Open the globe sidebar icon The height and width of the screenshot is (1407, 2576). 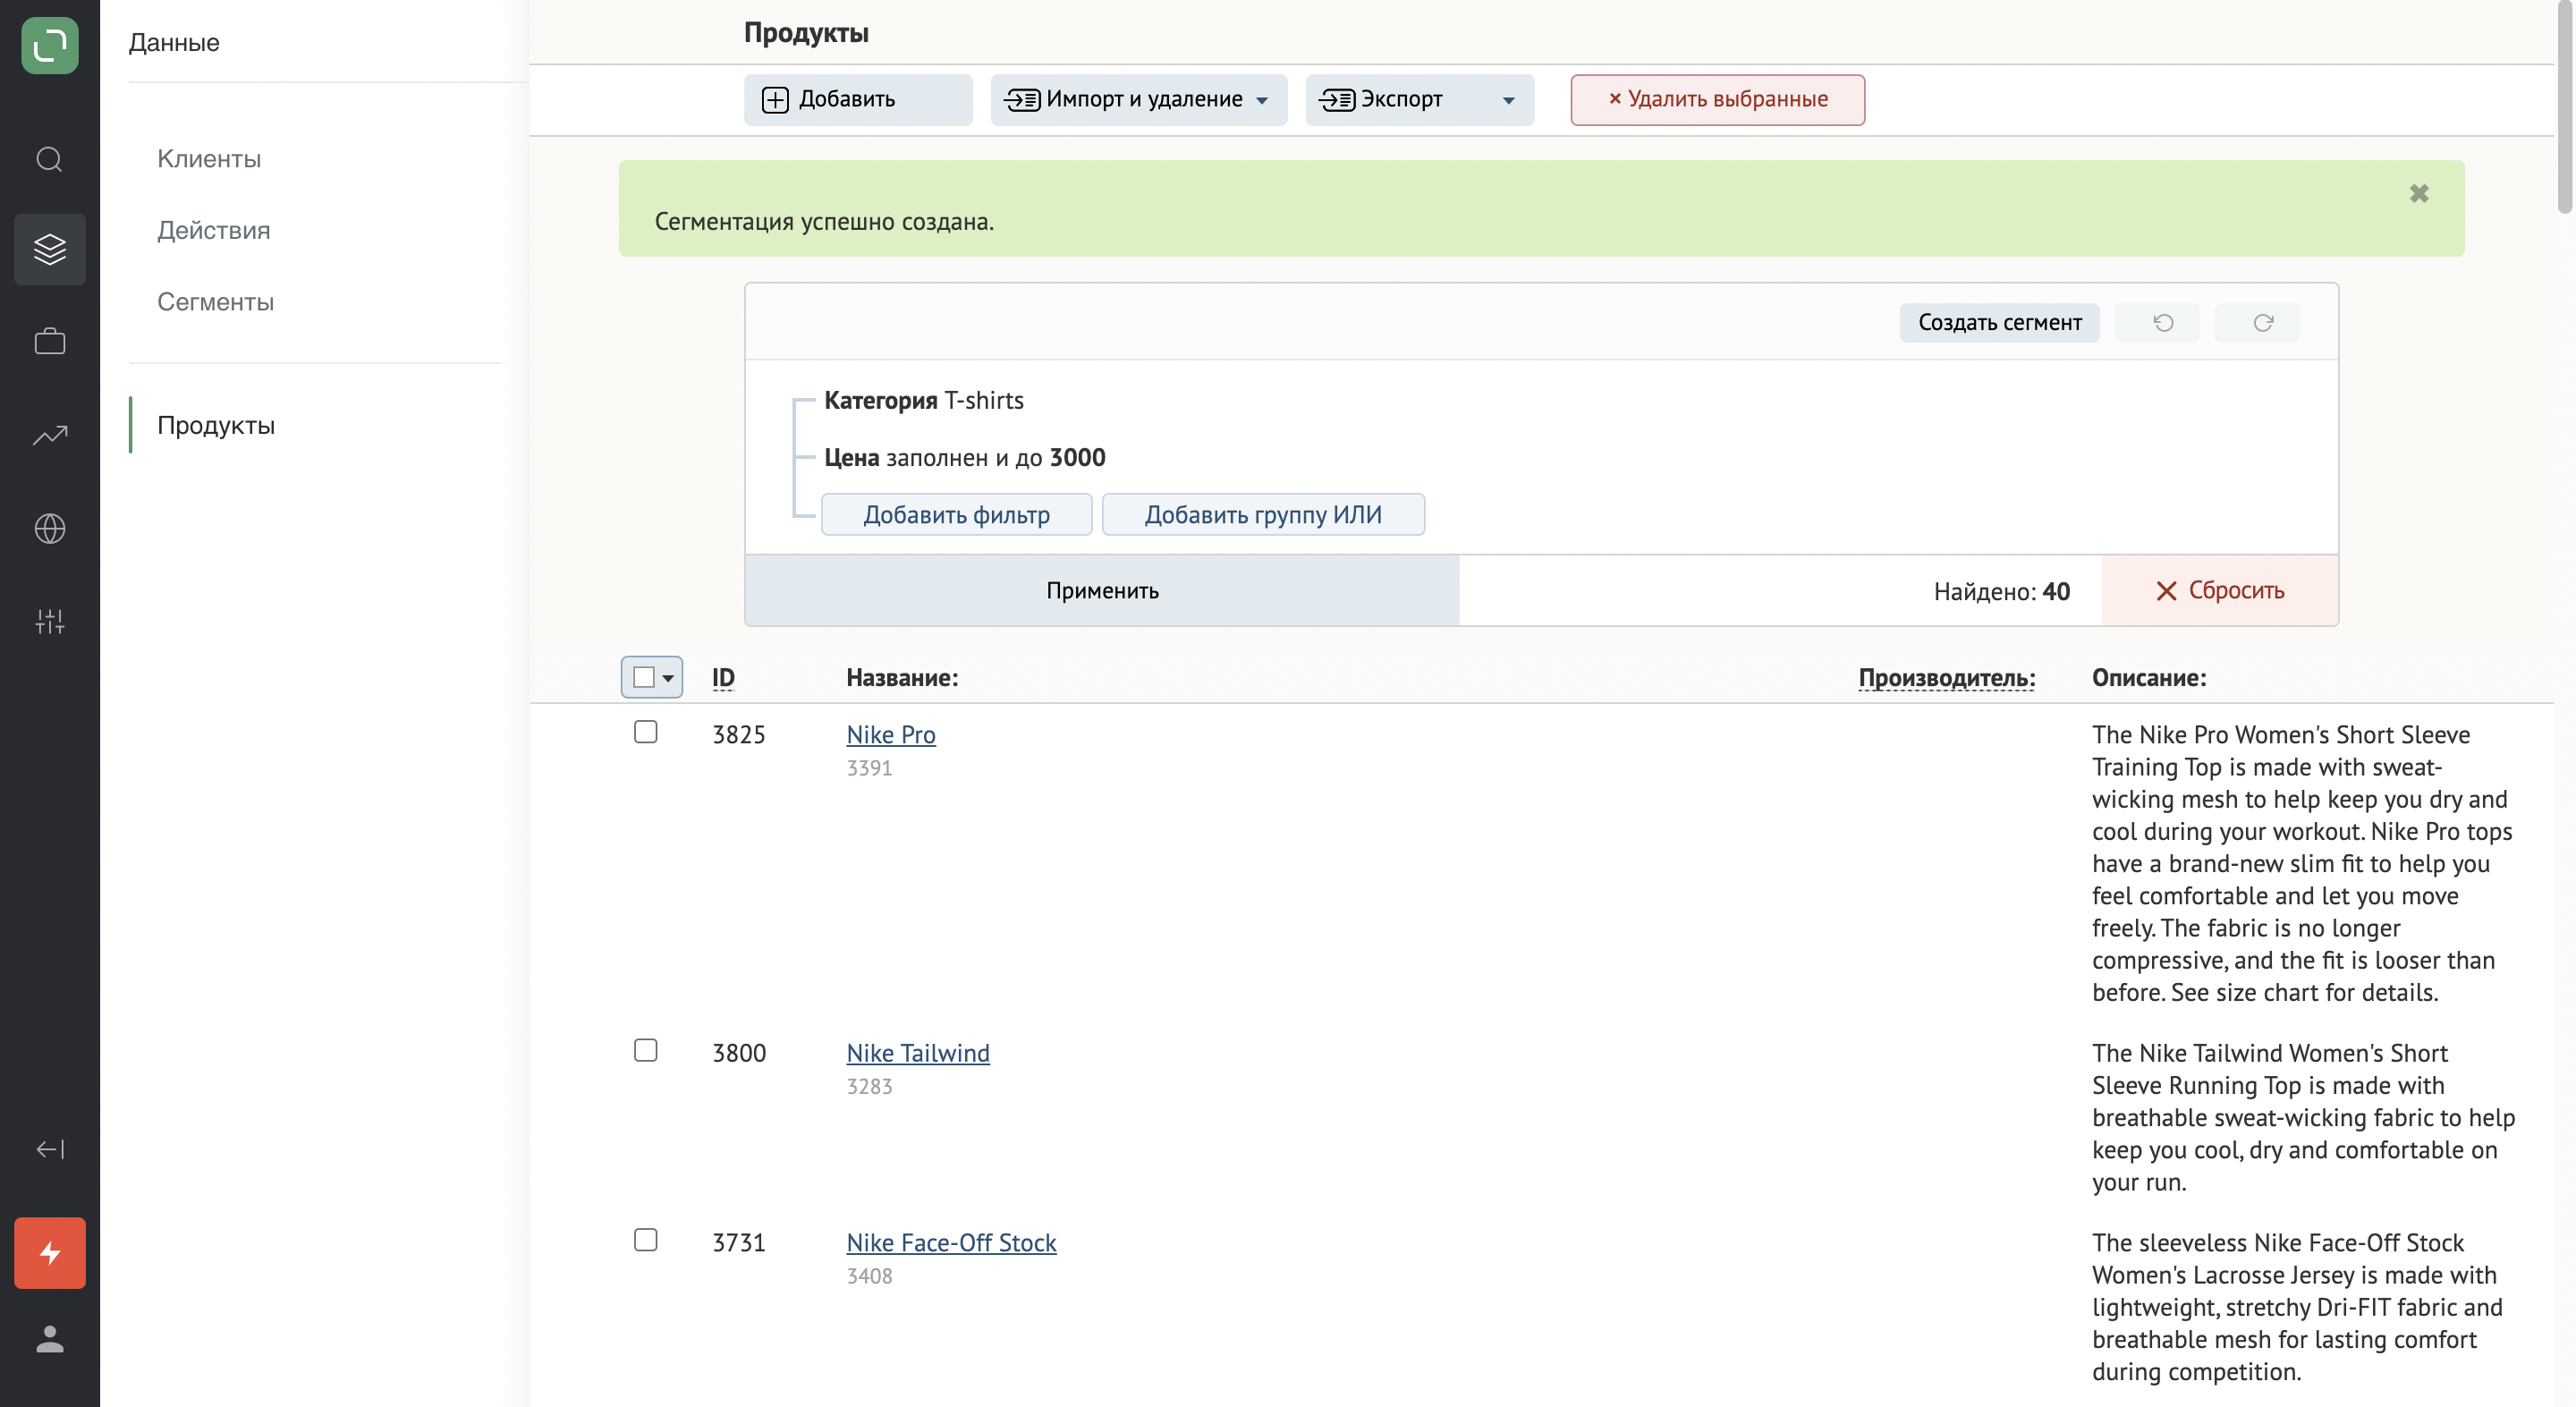pos(49,528)
